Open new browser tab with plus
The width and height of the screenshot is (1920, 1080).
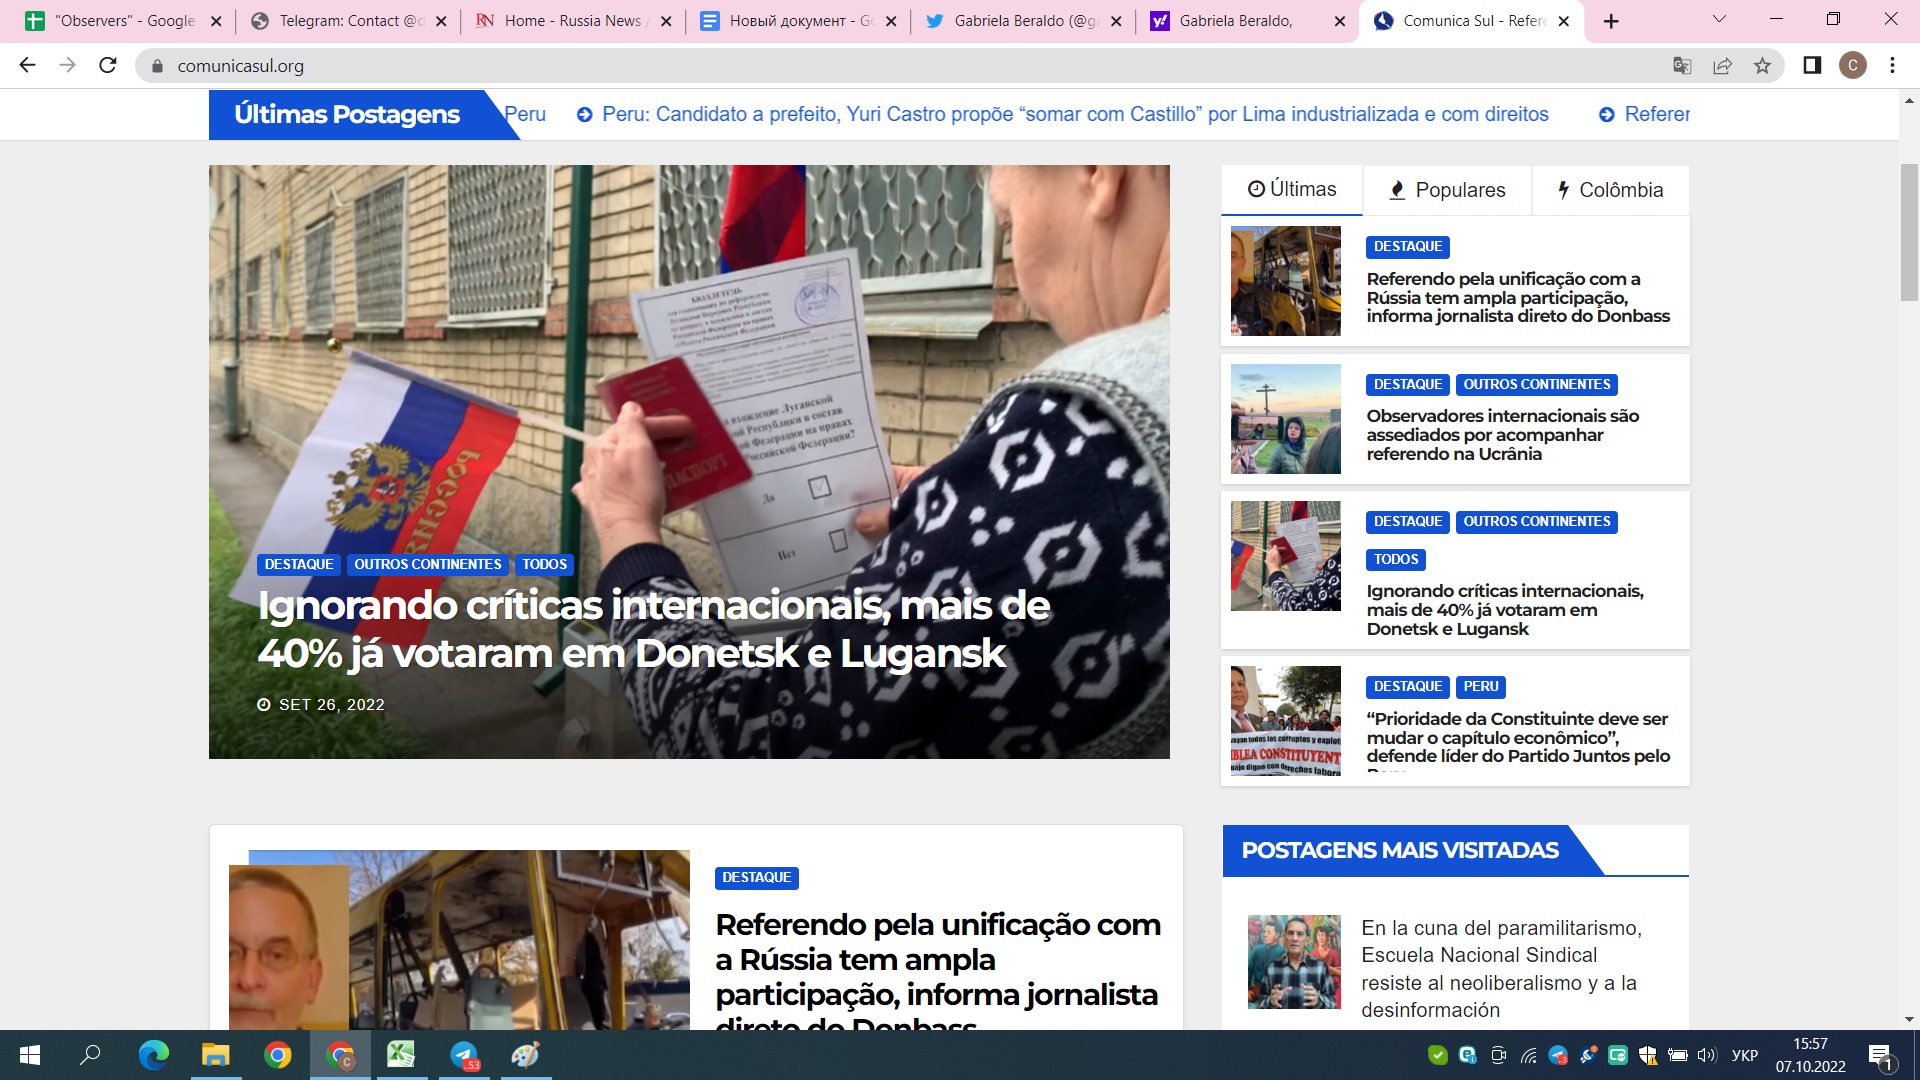(x=1611, y=21)
